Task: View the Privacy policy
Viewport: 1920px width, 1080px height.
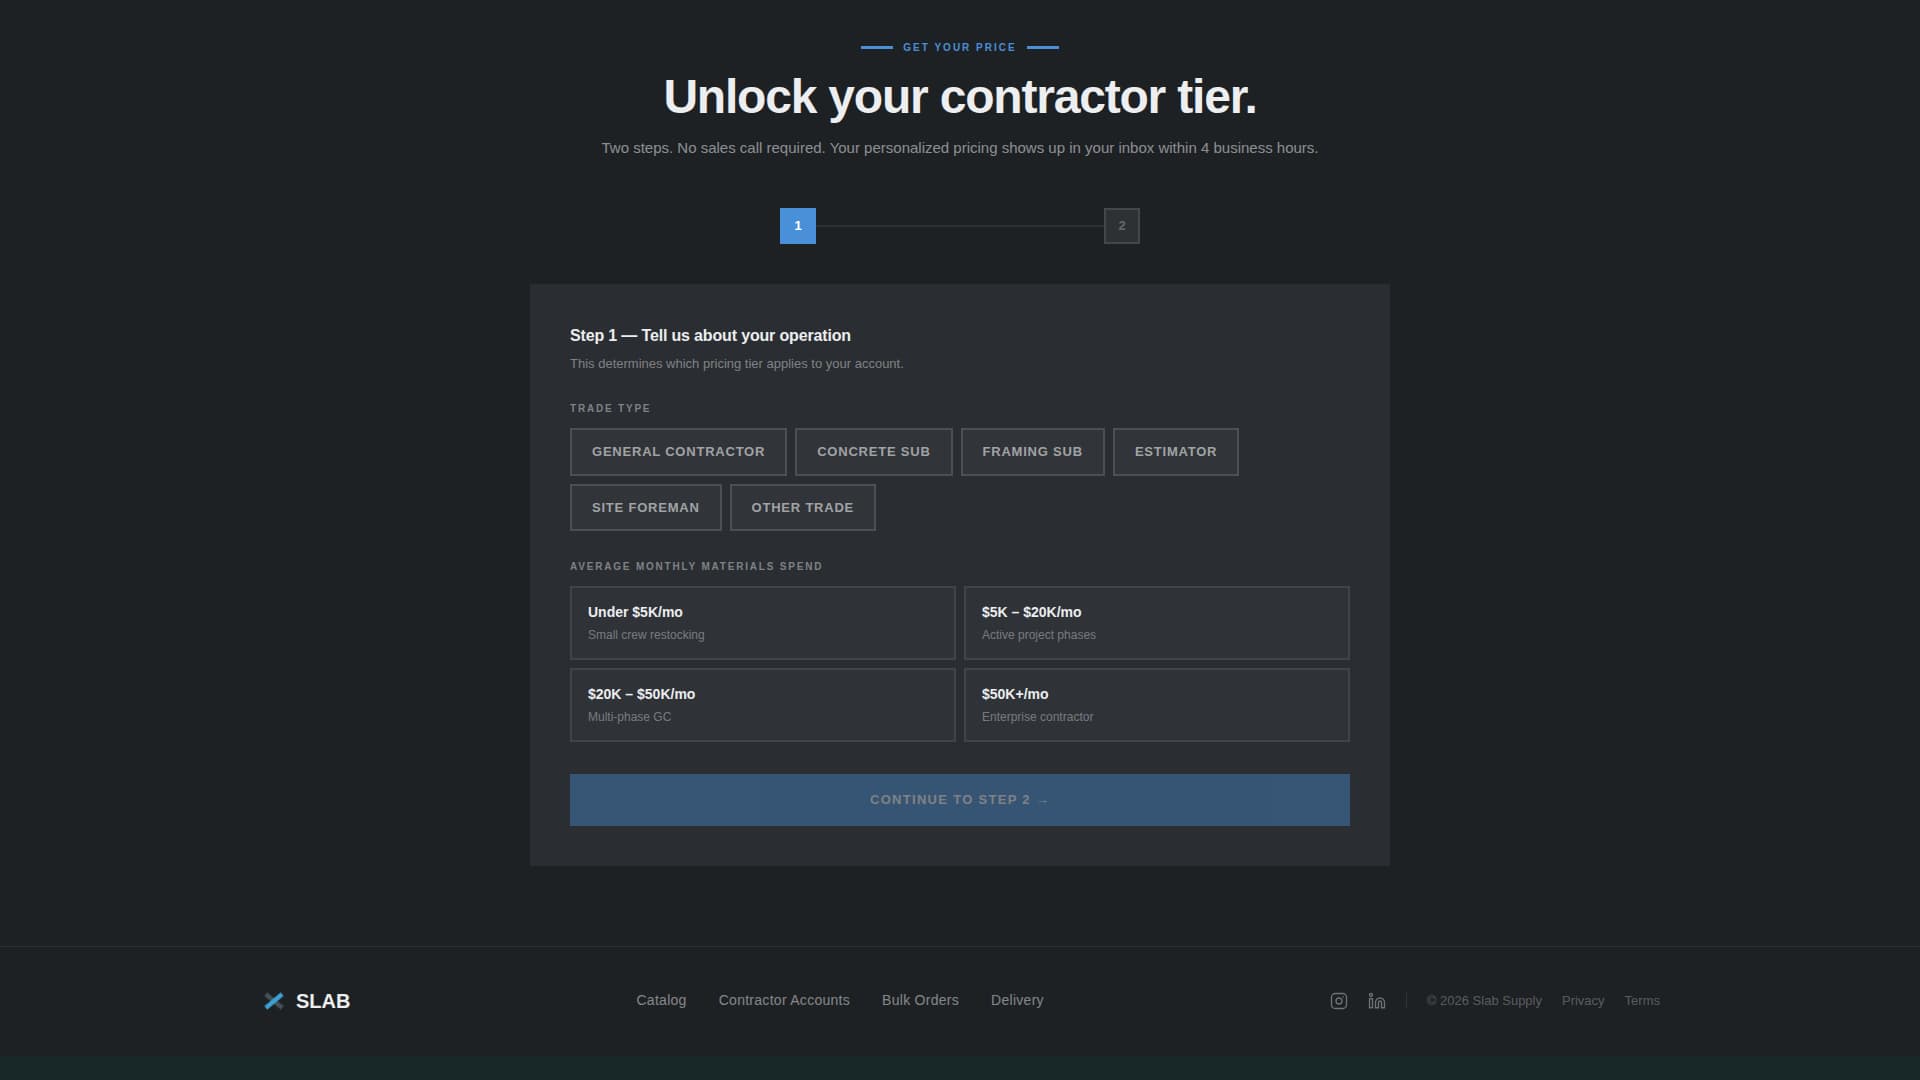Action: 1583,1000
